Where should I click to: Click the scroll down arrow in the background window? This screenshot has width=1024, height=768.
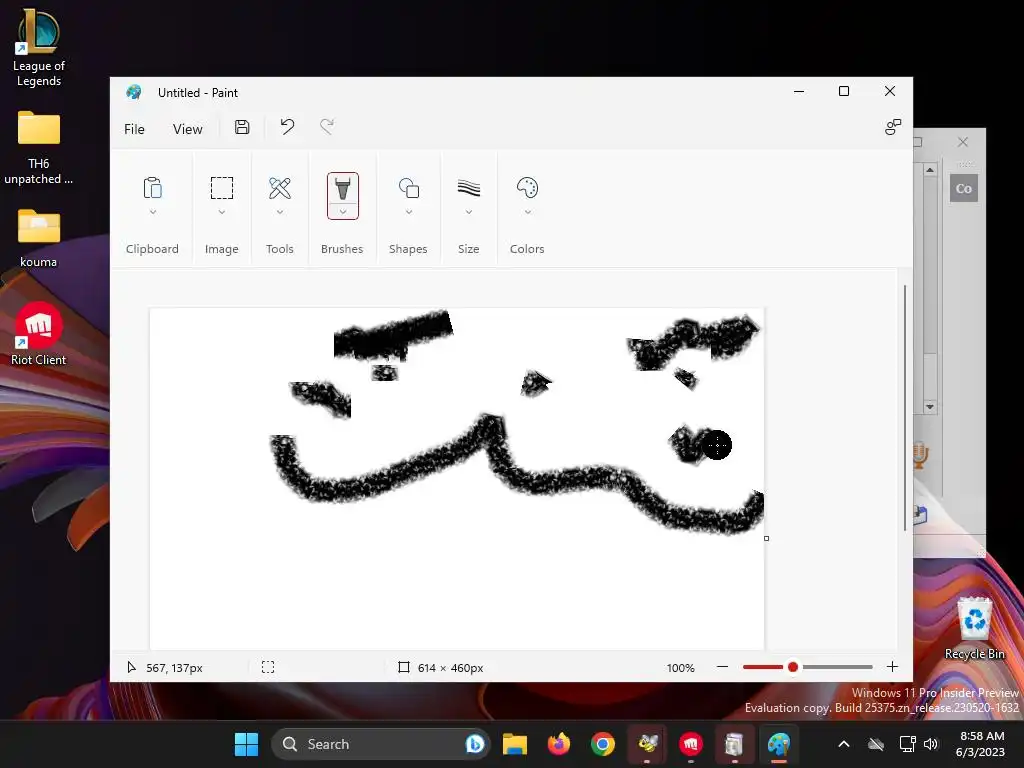[930, 406]
